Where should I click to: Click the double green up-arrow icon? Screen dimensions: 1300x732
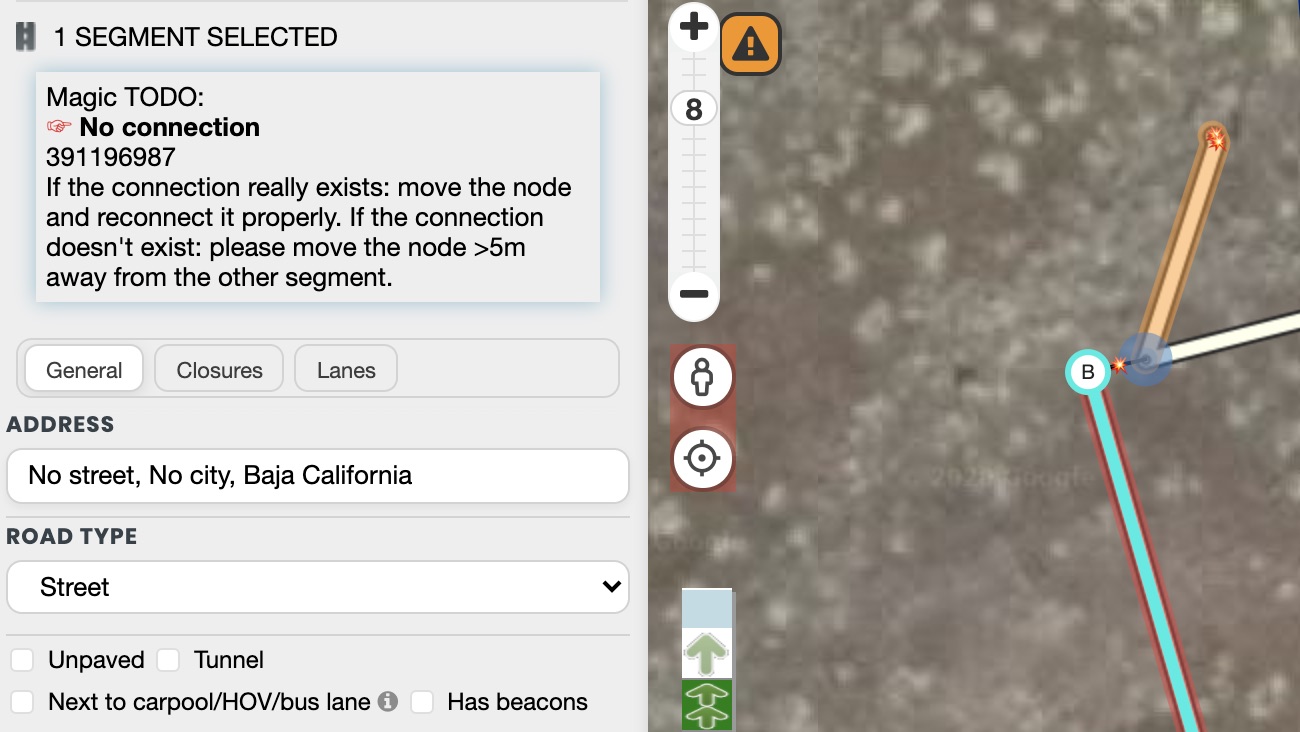click(707, 704)
